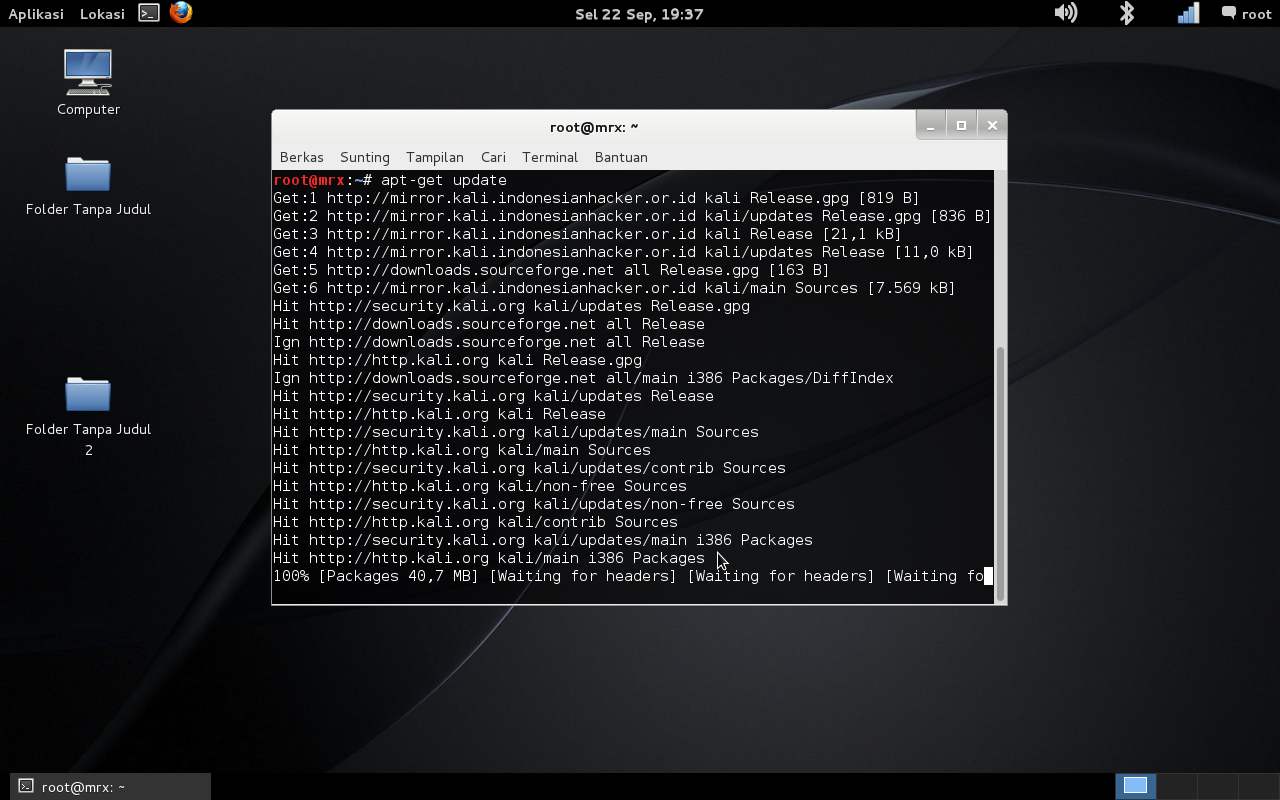Open the Firefox-style browser launcher in top panel
The image size is (1280, 800).
point(181,13)
